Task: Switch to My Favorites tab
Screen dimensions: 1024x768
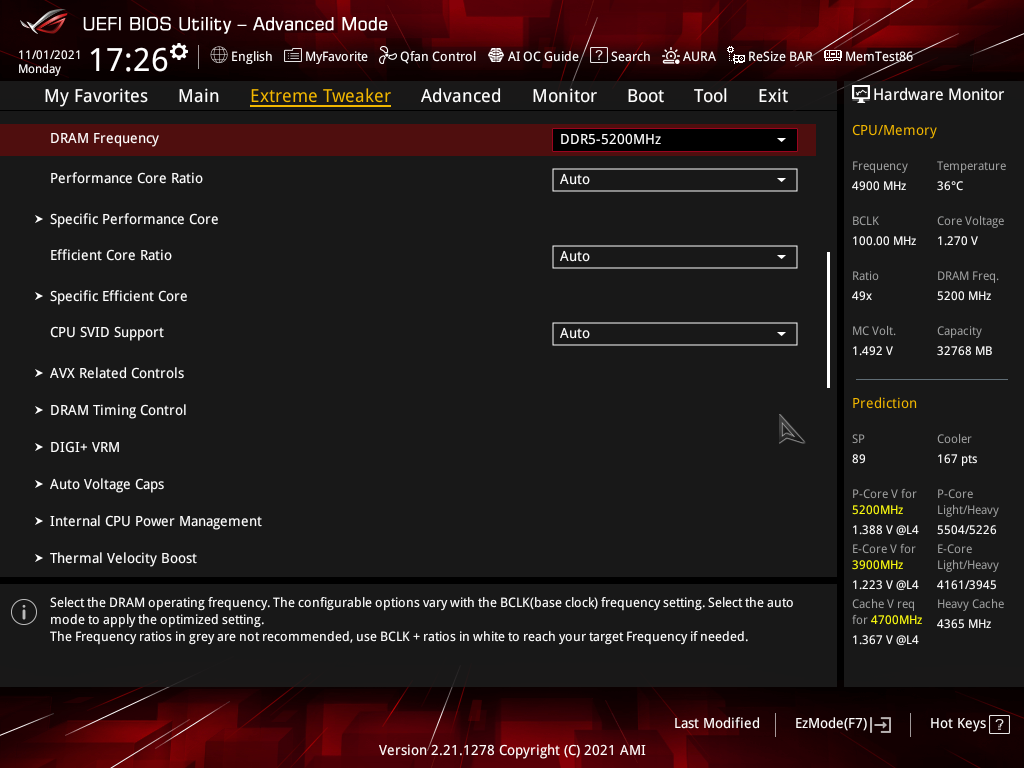Action: tap(96, 96)
